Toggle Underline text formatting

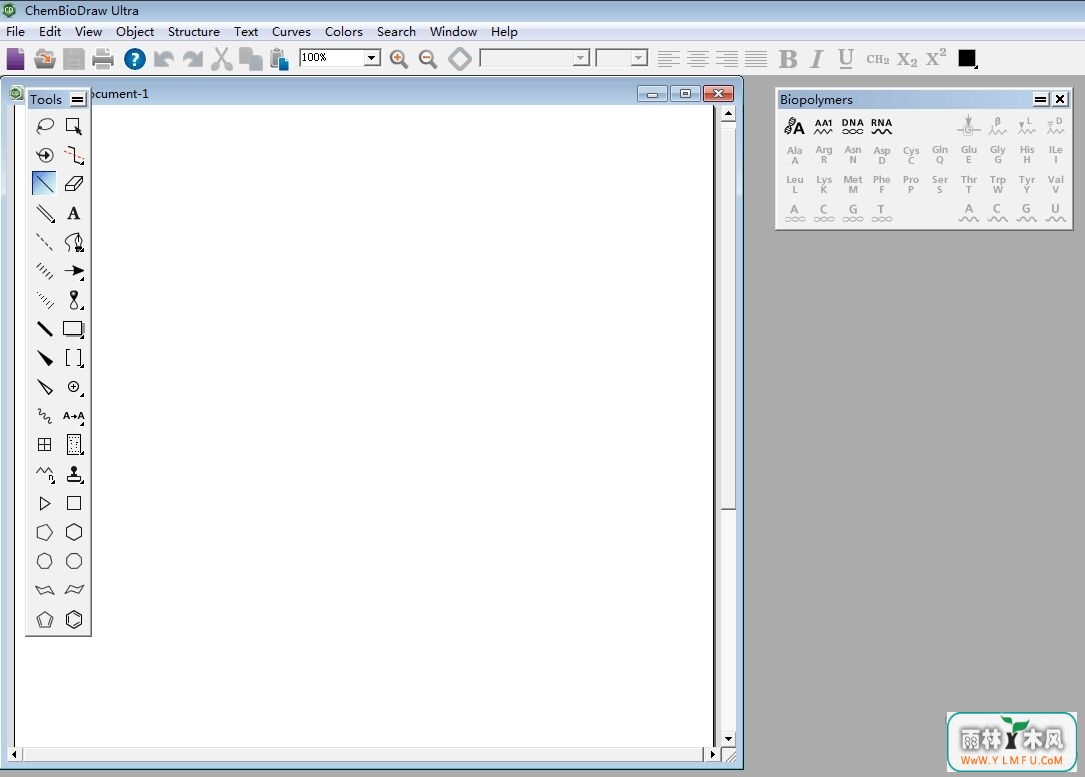(x=846, y=59)
